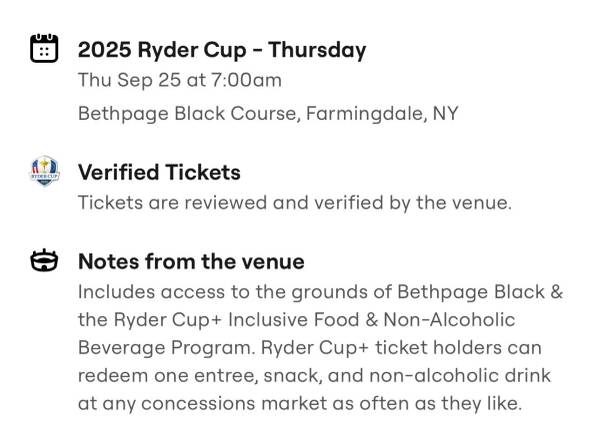Select the '2025 Ryder Cup - Thursday' title
This screenshot has width=600, height=429.
tap(222, 50)
